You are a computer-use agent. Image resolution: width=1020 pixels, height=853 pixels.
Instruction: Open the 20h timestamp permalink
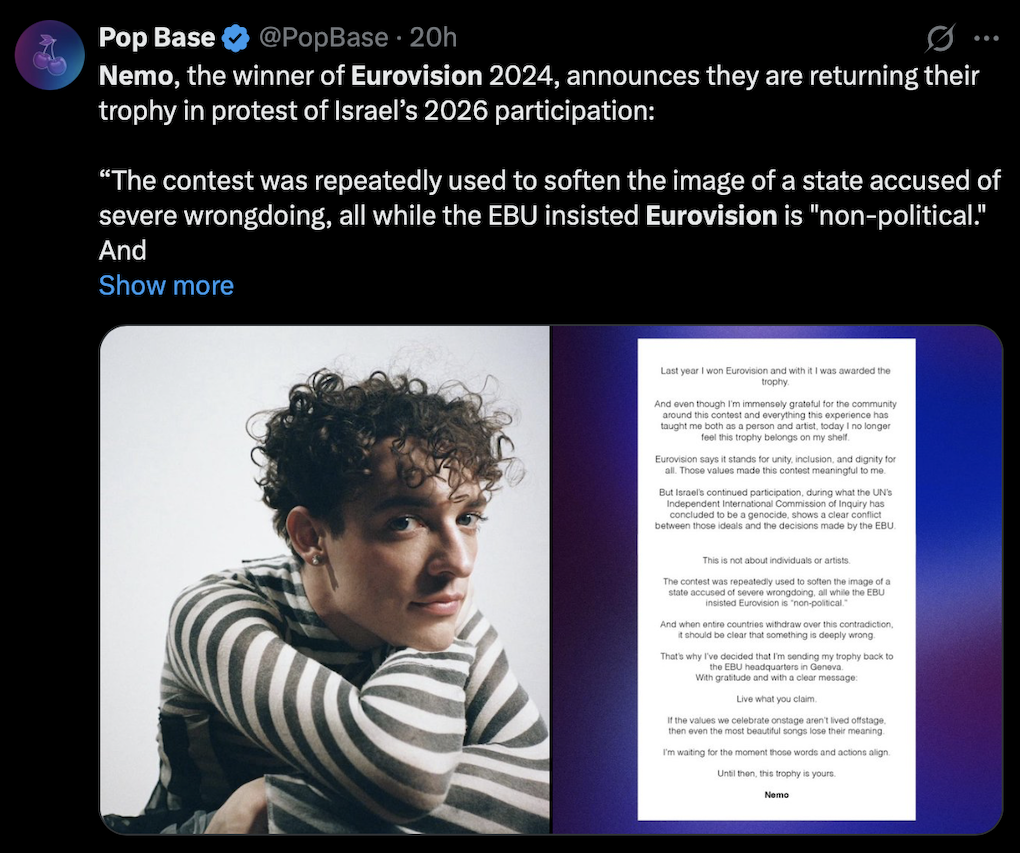tap(433, 38)
